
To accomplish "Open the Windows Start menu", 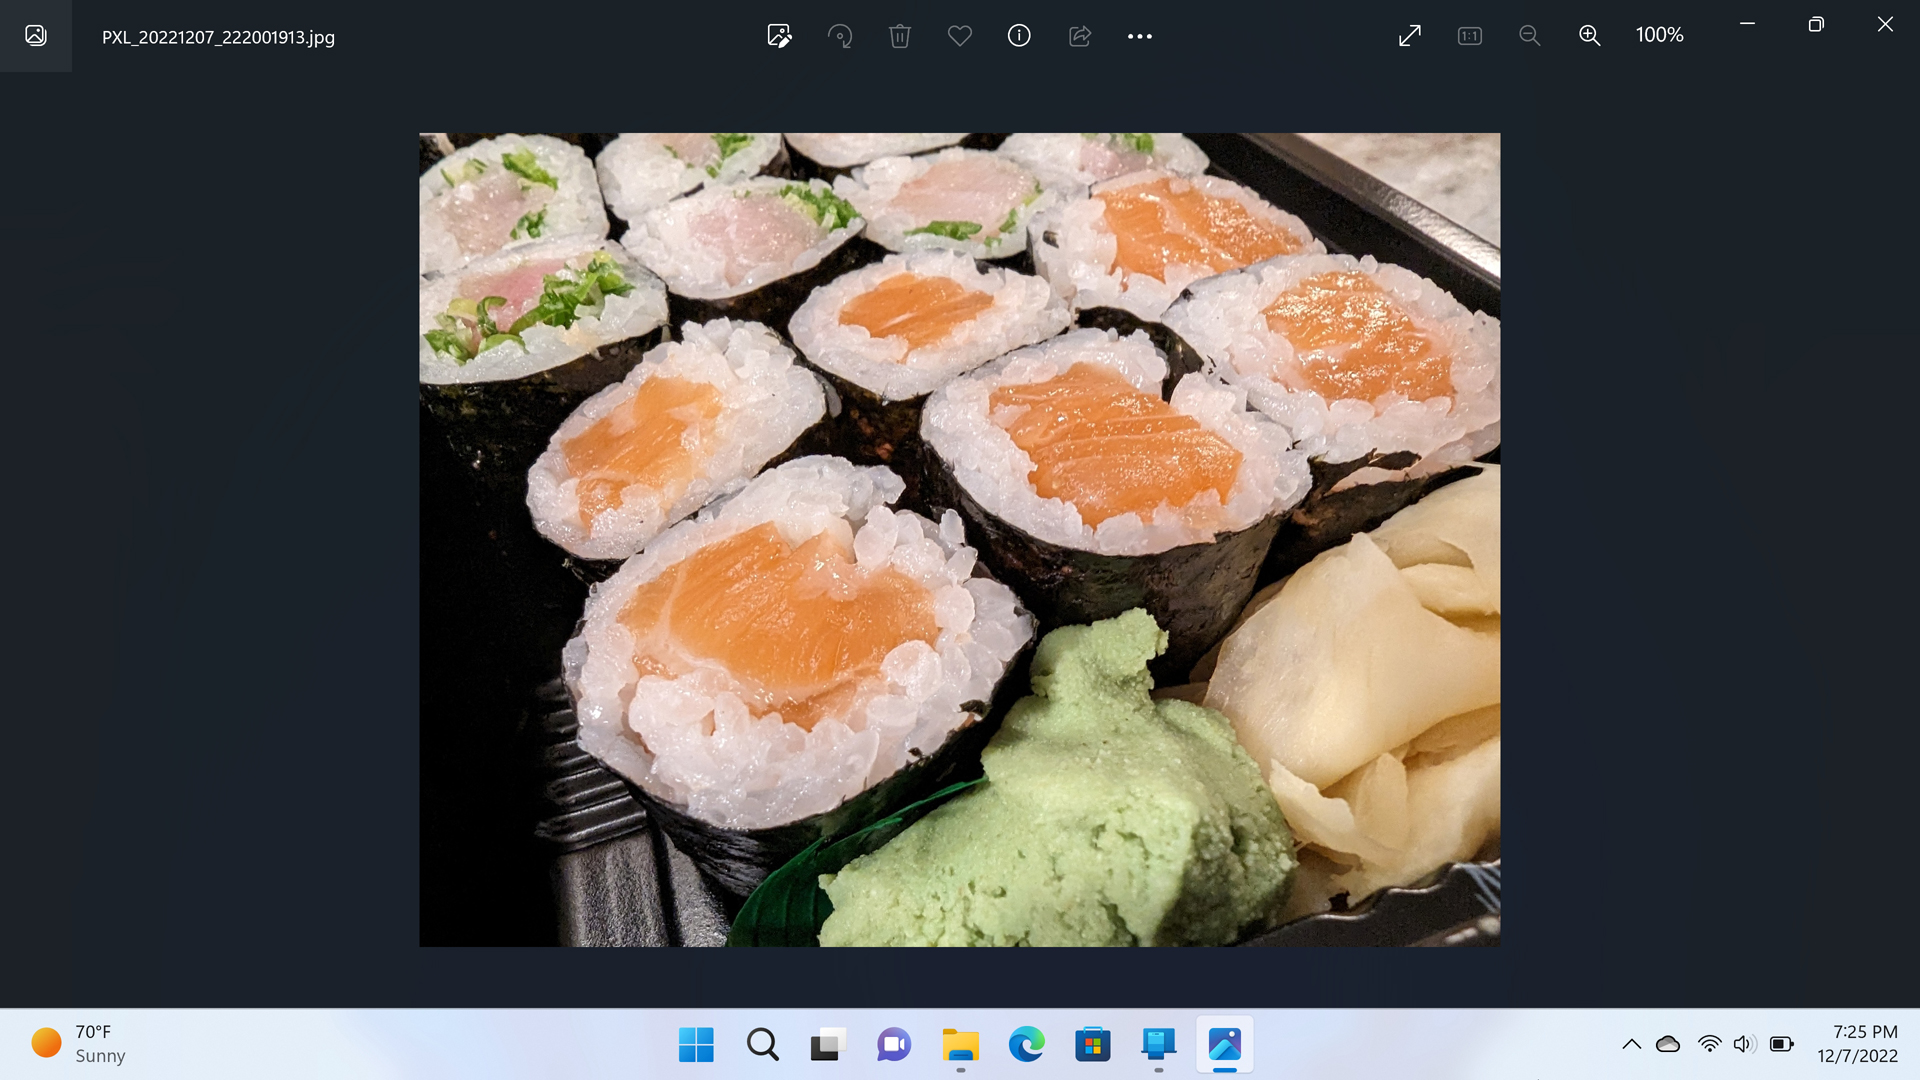I will tap(696, 1044).
